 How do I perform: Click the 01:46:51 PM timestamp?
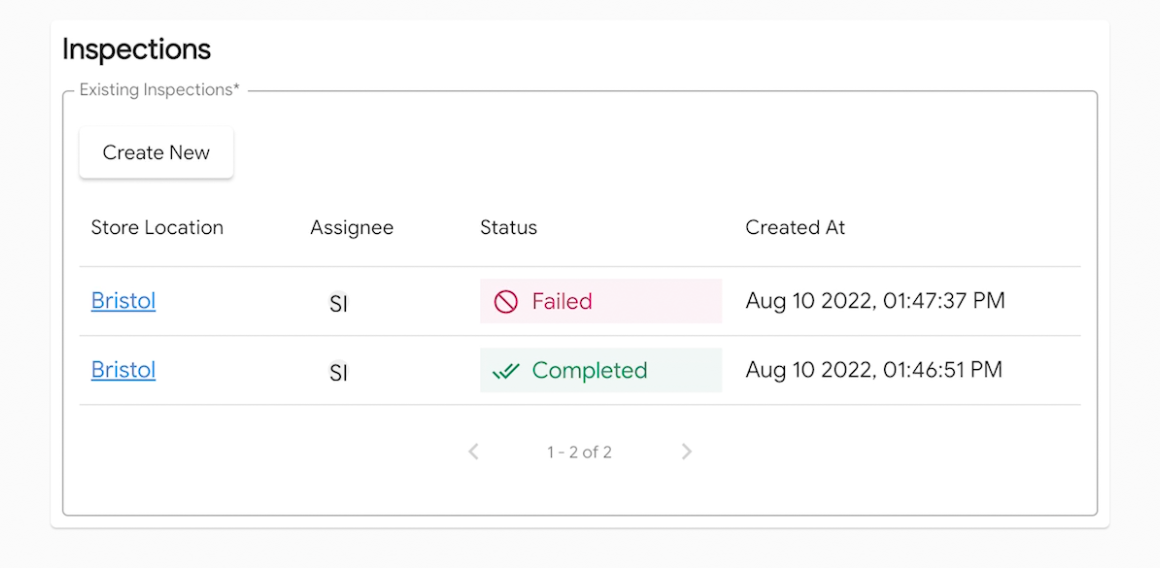[873, 370]
